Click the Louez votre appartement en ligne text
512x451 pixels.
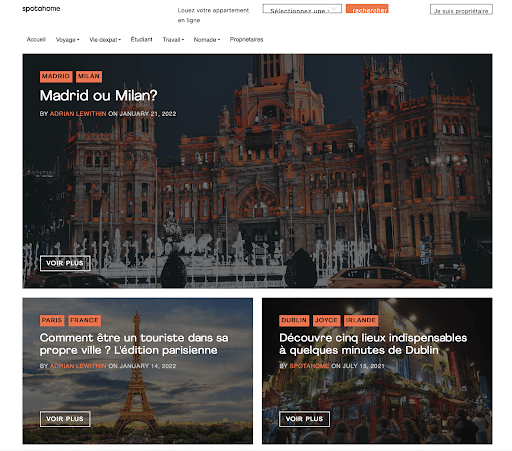pyautogui.click(x=213, y=15)
